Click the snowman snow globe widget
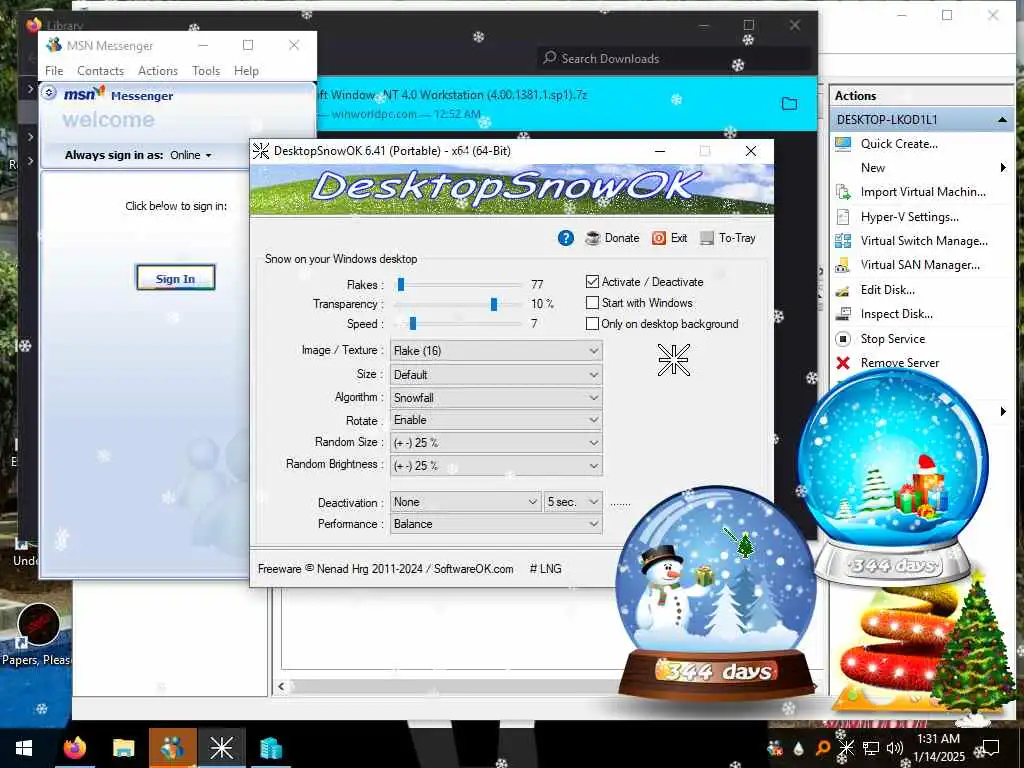This screenshot has width=1024, height=768. (715, 593)
